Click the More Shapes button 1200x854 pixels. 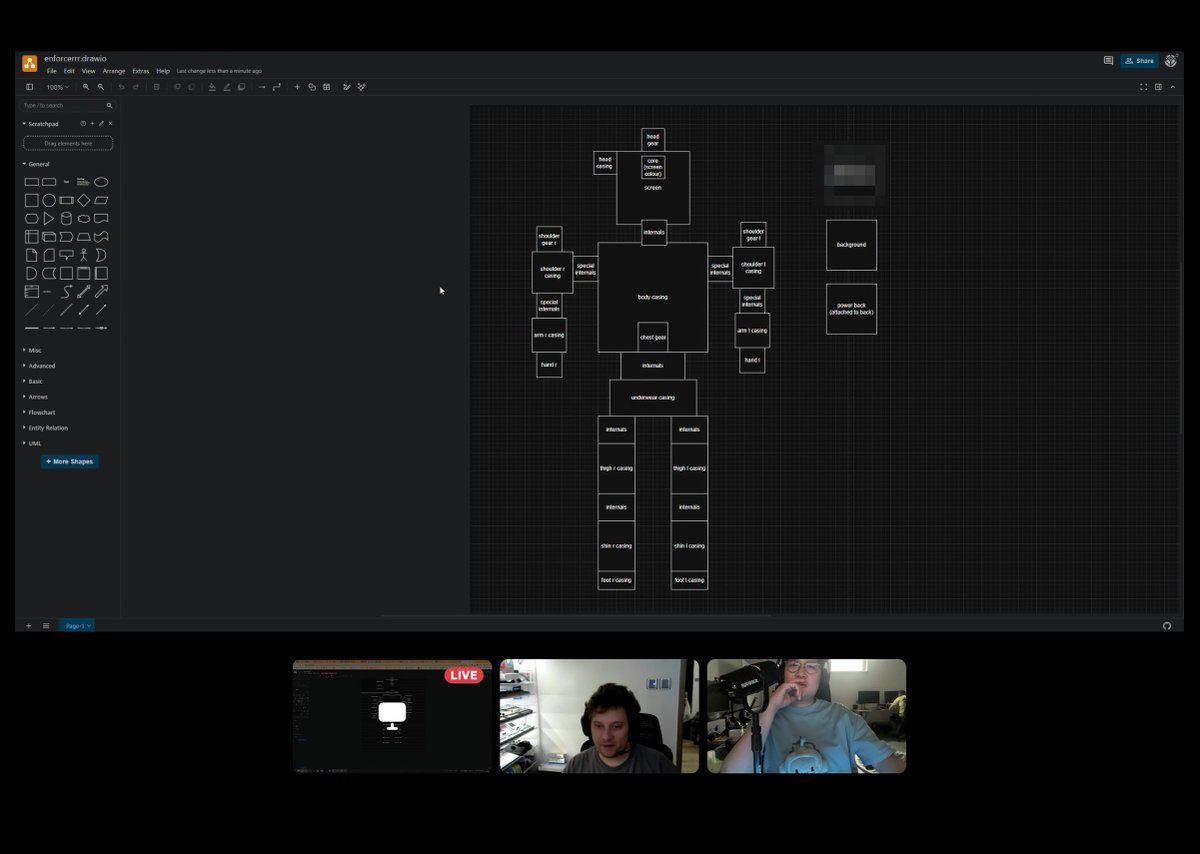point(70,461)
